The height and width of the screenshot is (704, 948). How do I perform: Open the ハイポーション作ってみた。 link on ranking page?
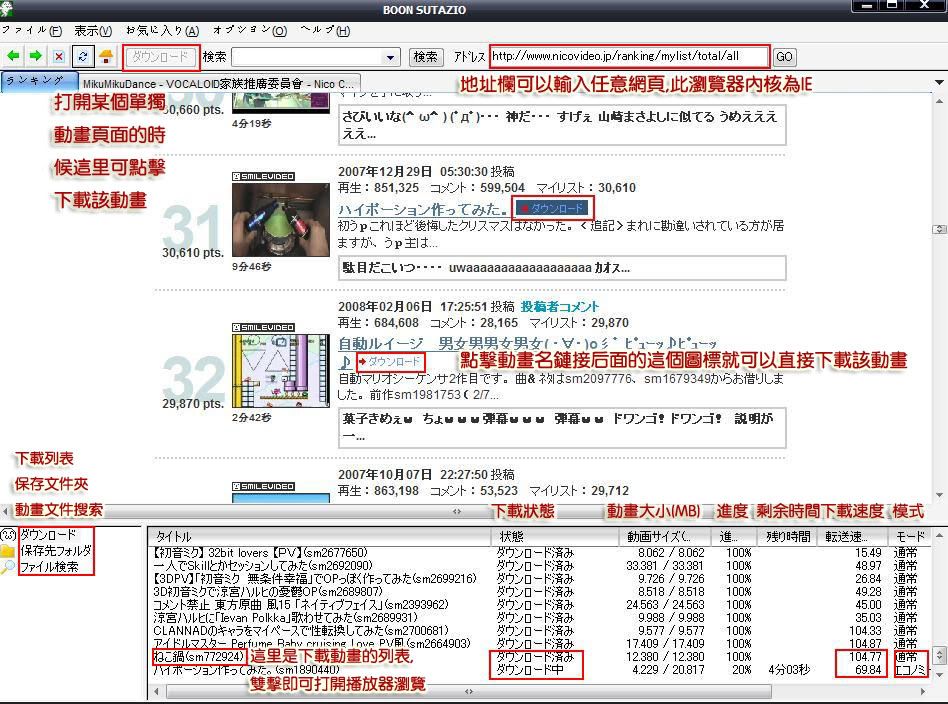422,209
